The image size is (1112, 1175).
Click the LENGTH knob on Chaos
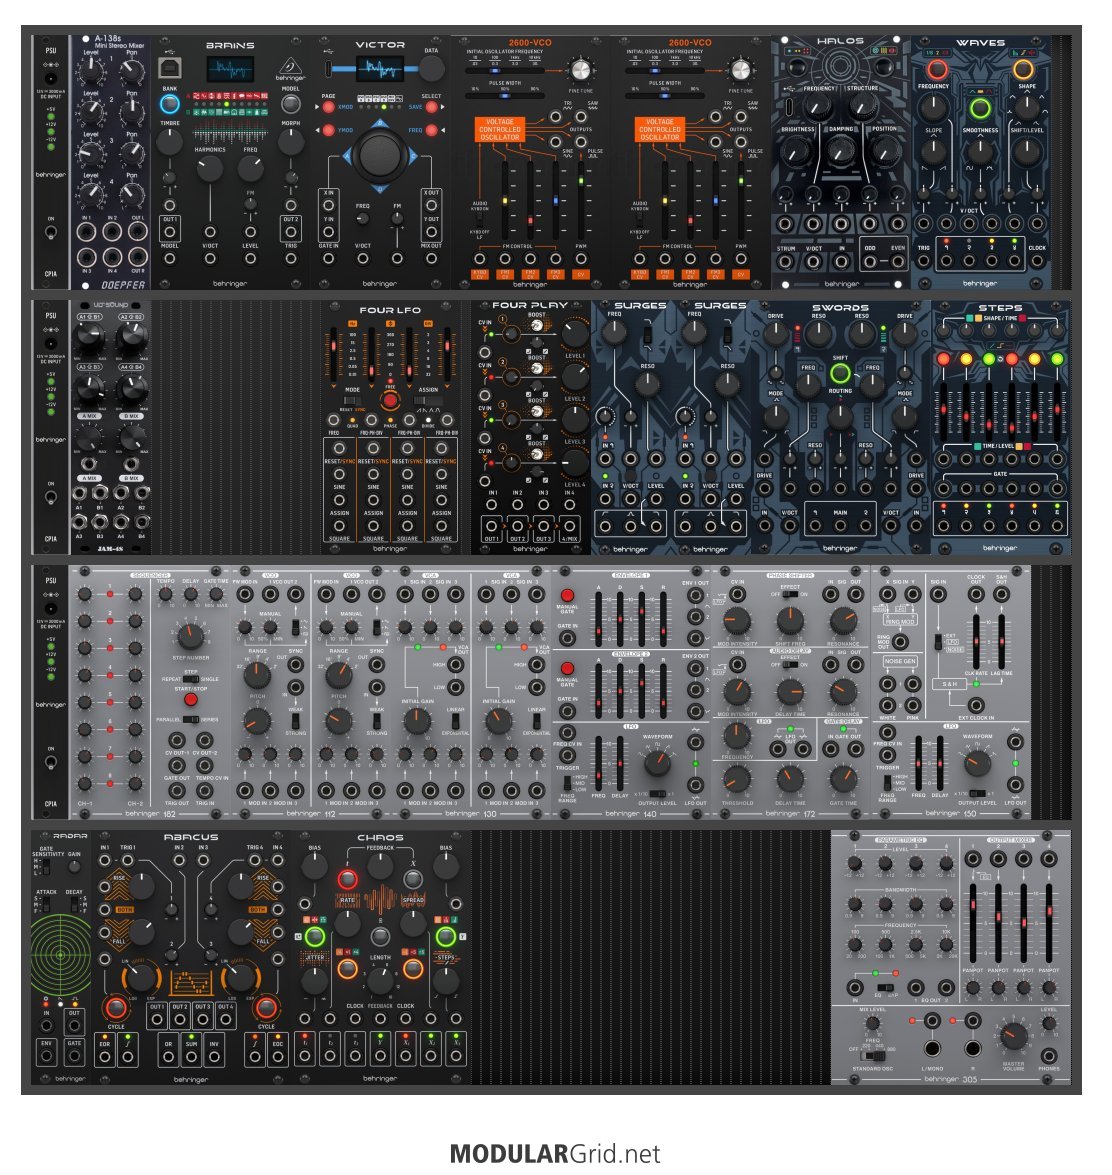[380, 980]
